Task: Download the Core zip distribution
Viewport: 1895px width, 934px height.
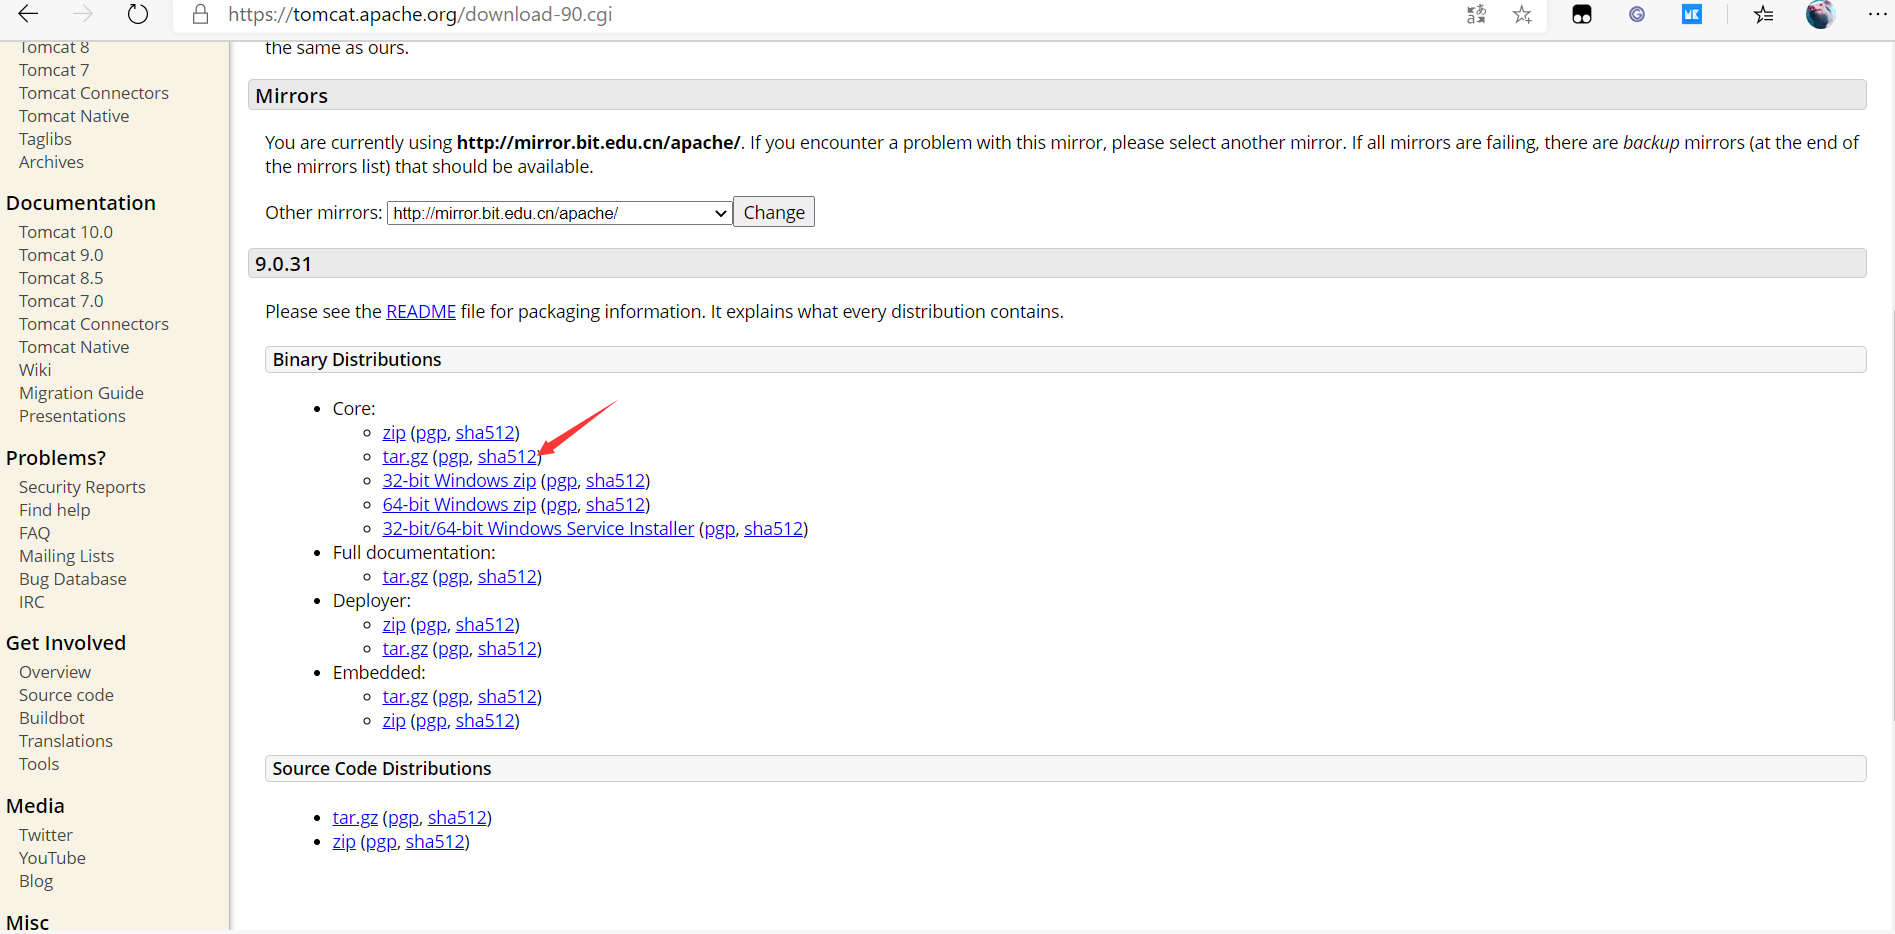Action: 394,433
